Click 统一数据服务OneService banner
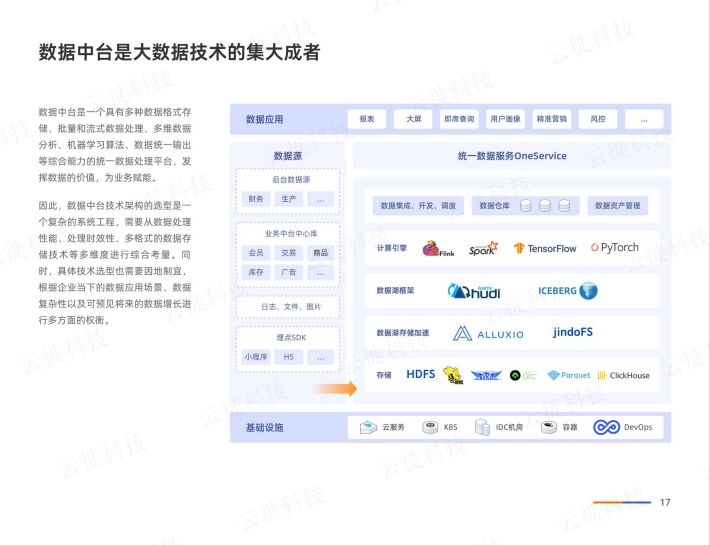This screenshot has height=546, width=710. 512,156
